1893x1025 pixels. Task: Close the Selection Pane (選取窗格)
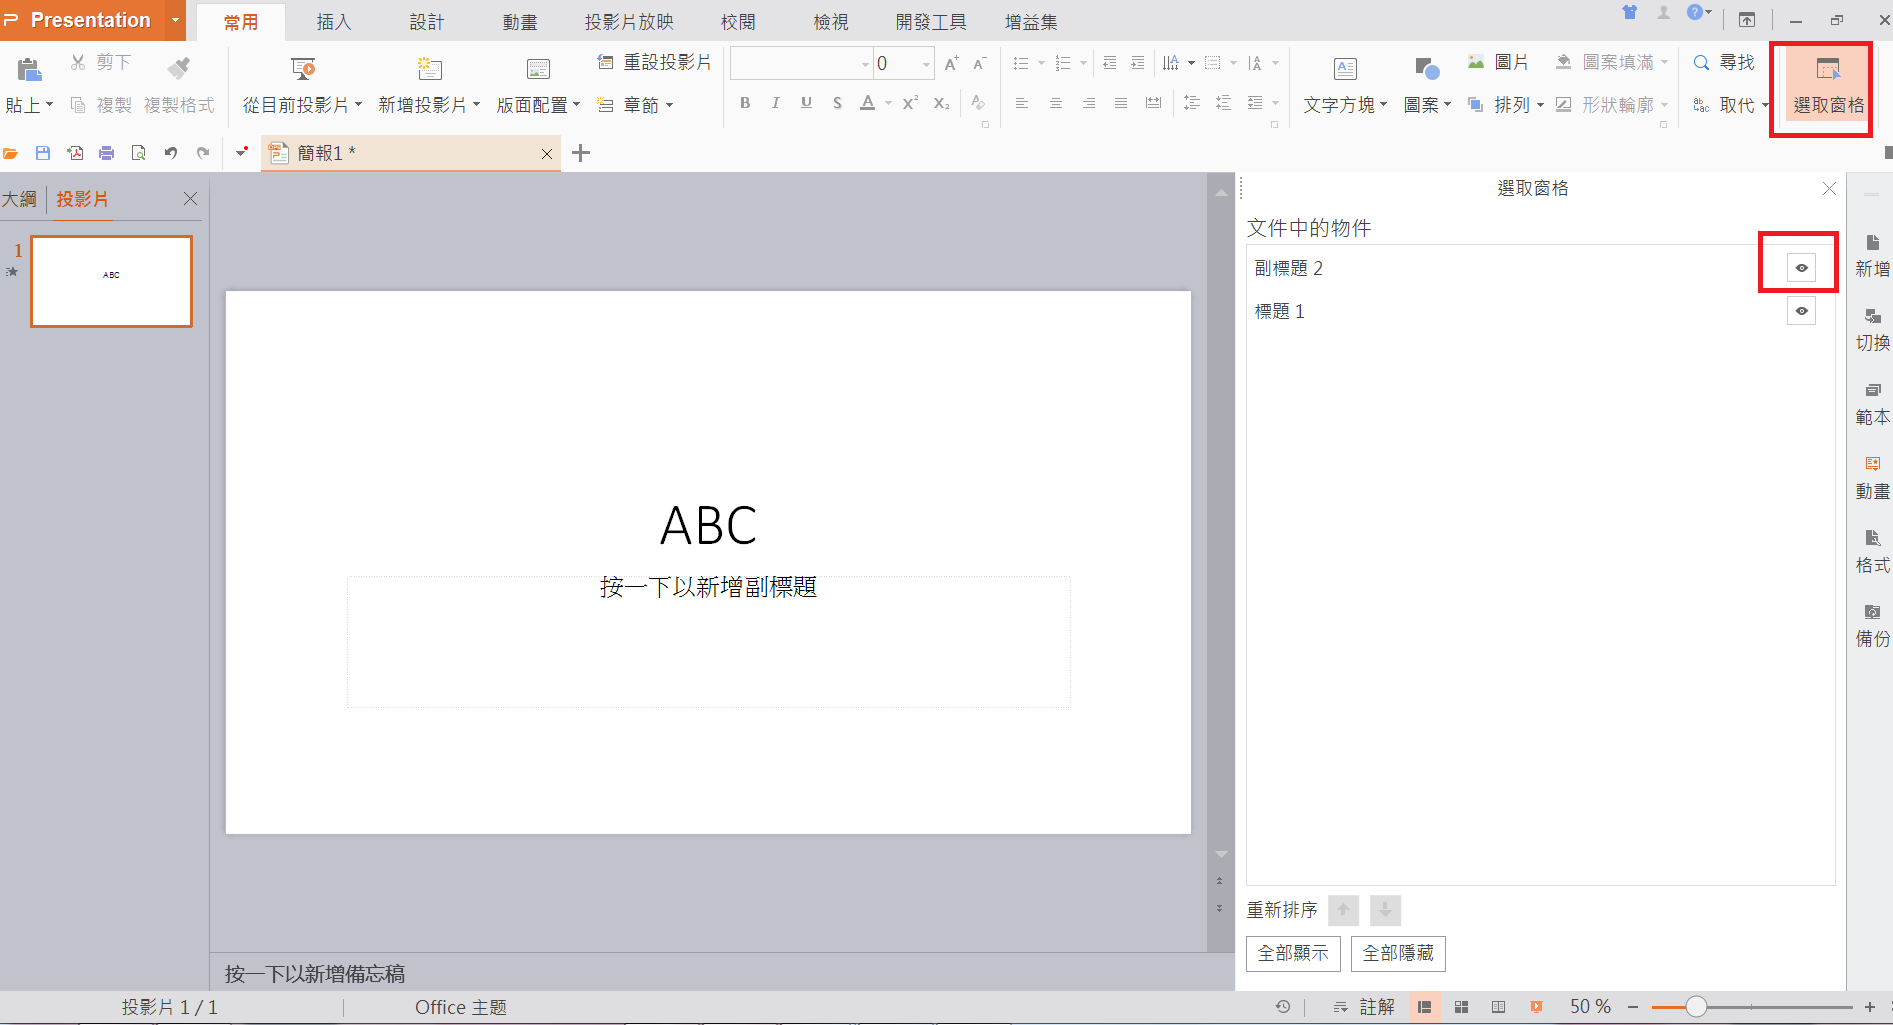(1829, 188)
